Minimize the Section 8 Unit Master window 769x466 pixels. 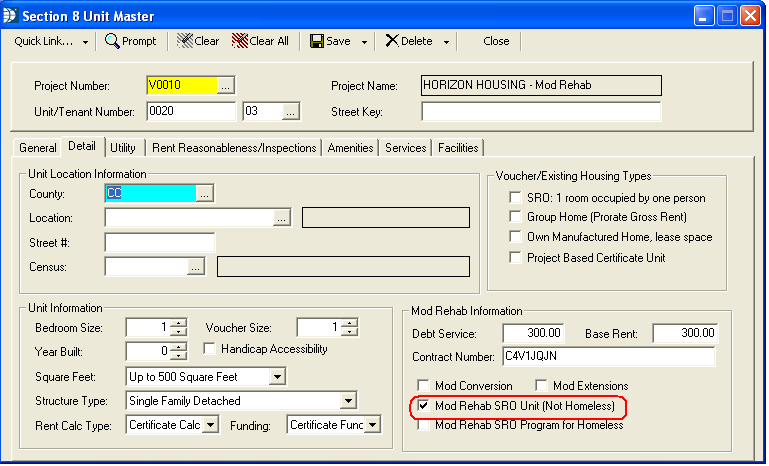tap(704, 16)
